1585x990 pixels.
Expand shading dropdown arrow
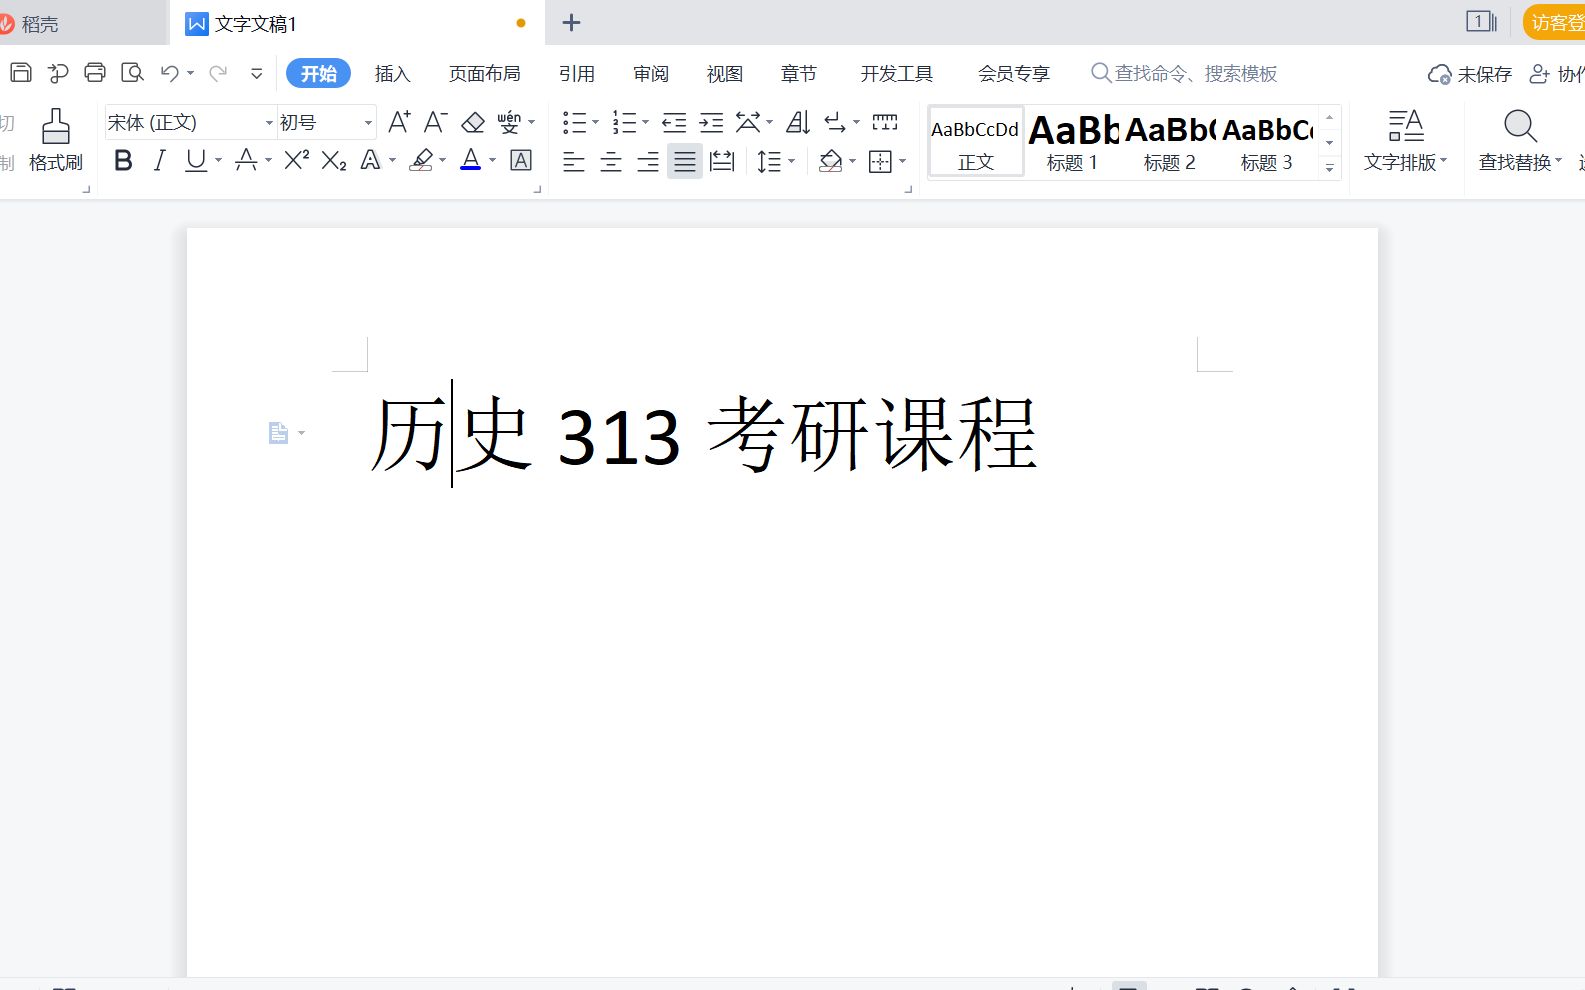pyautogui.click(x=852, y=161)
